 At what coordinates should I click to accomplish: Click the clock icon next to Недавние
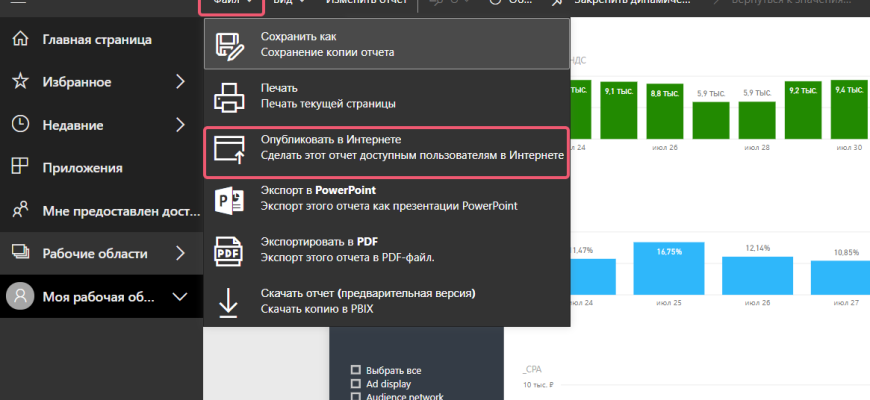[19, 124]
